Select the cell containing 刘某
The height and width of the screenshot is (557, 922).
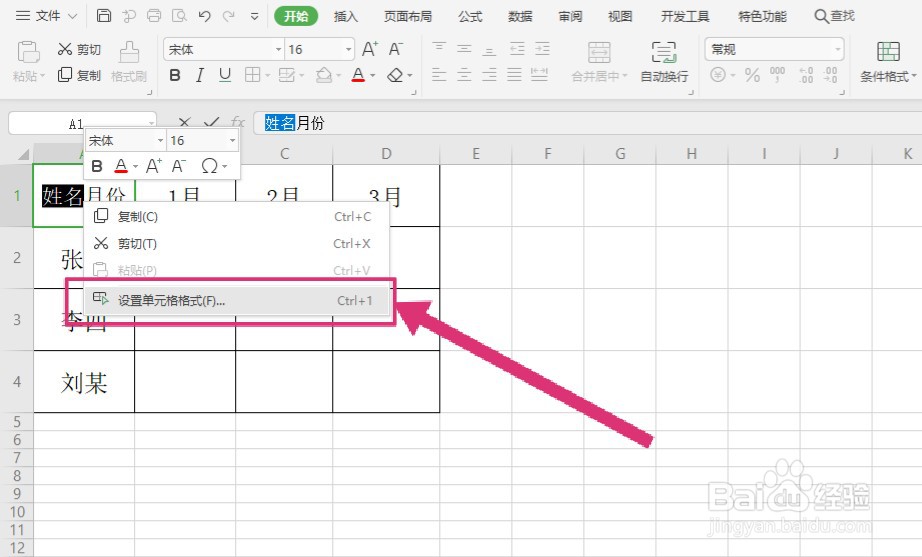coord(84,382)
